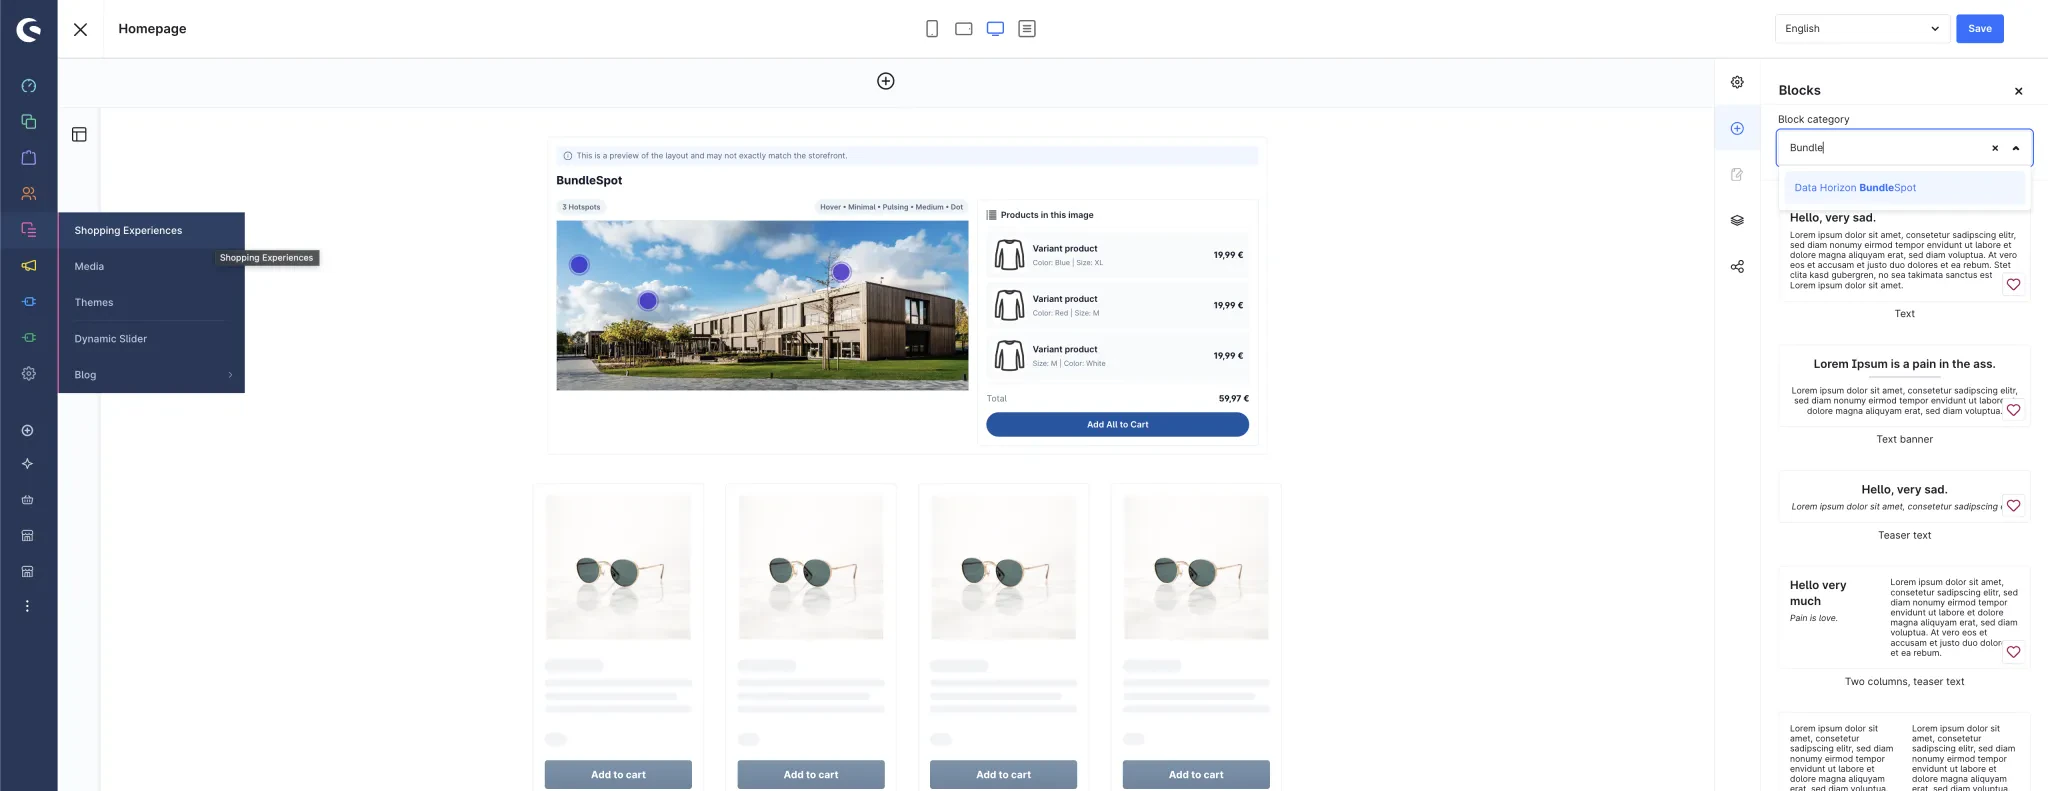The image size is (2048, 791).
Task: Switch to form view mode
Action: click(1027, 29)
